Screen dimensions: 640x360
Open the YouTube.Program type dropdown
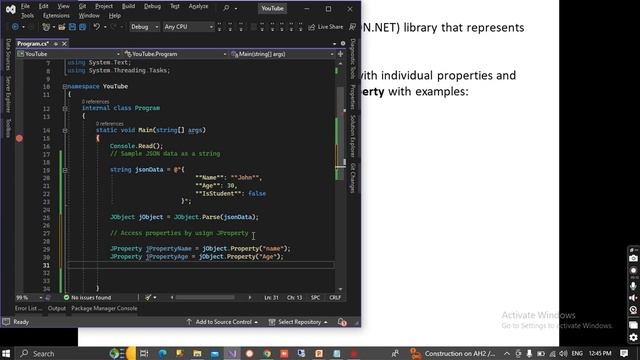[x=175, y=54]
